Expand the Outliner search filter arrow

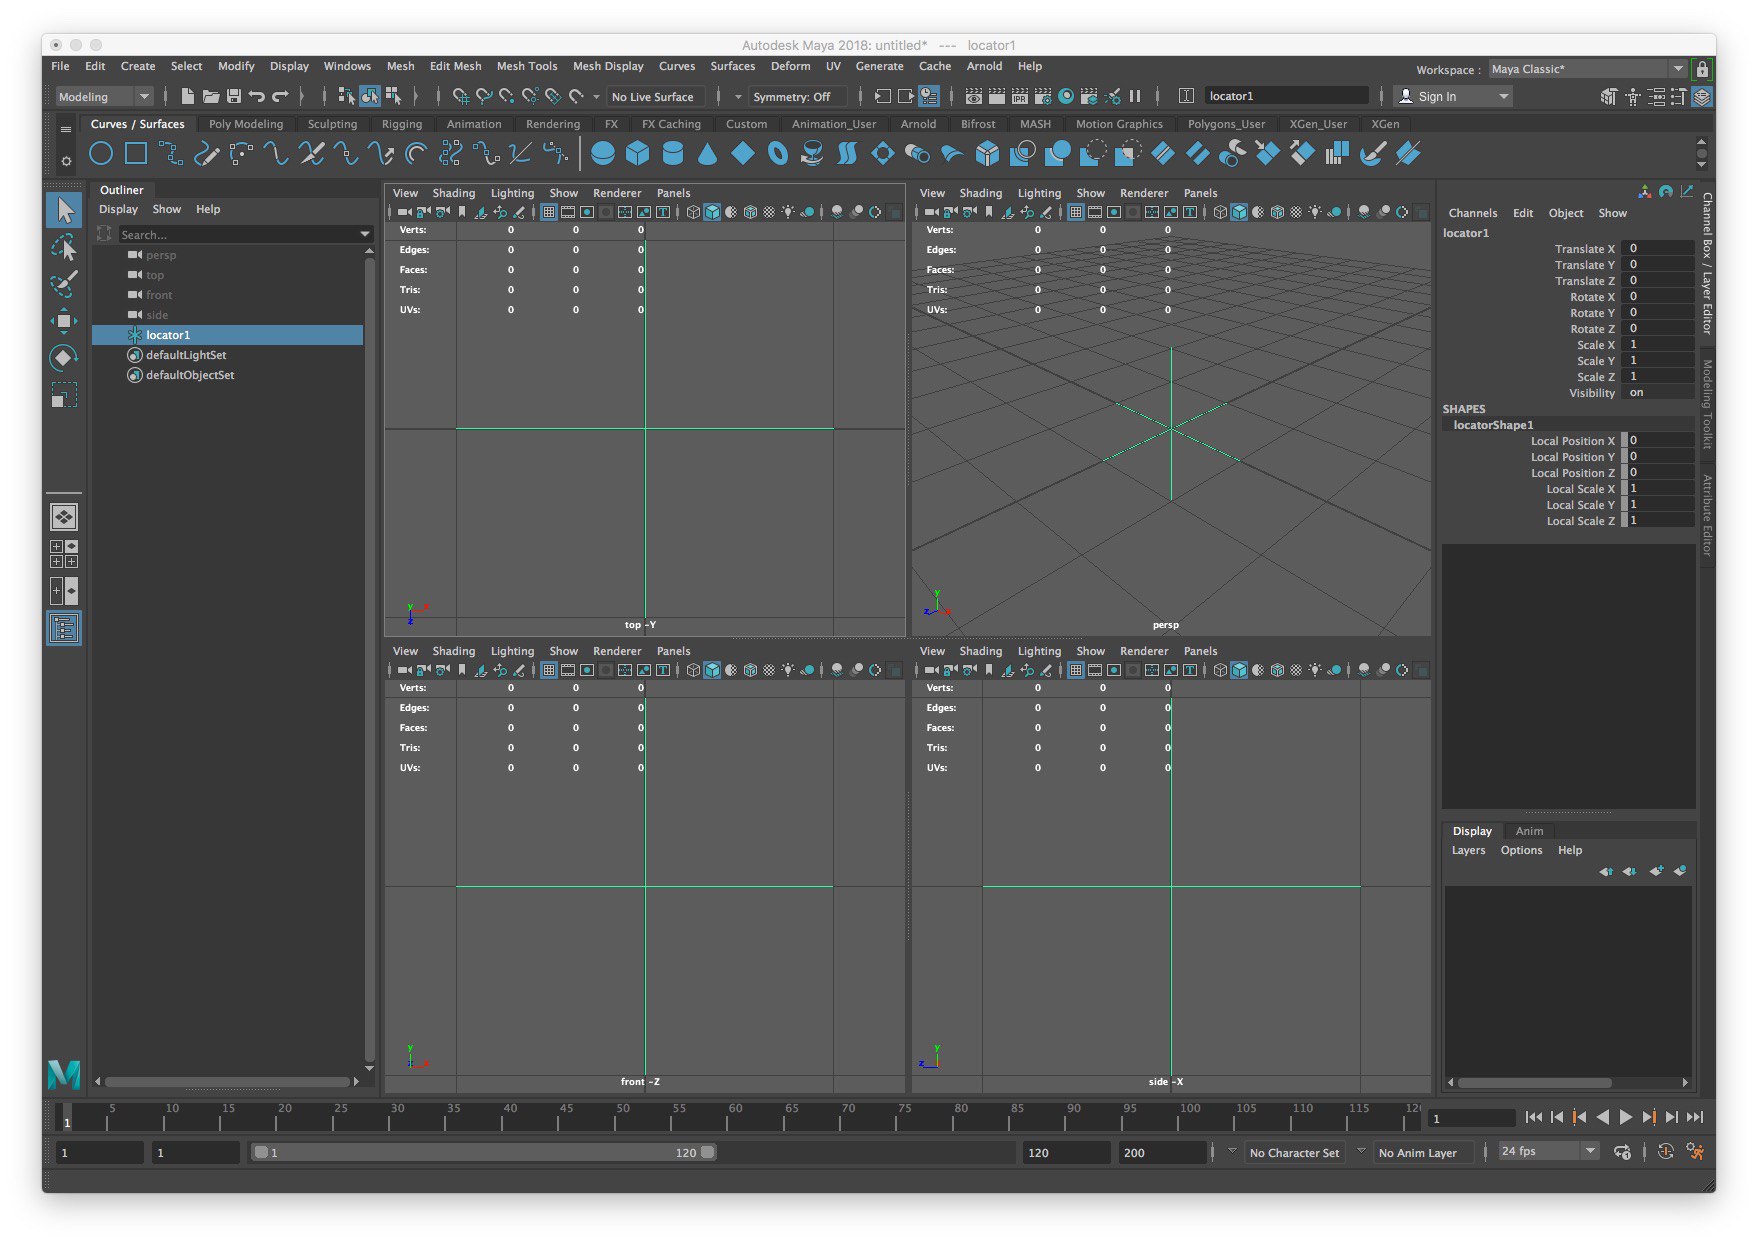[x=365, y=234]
